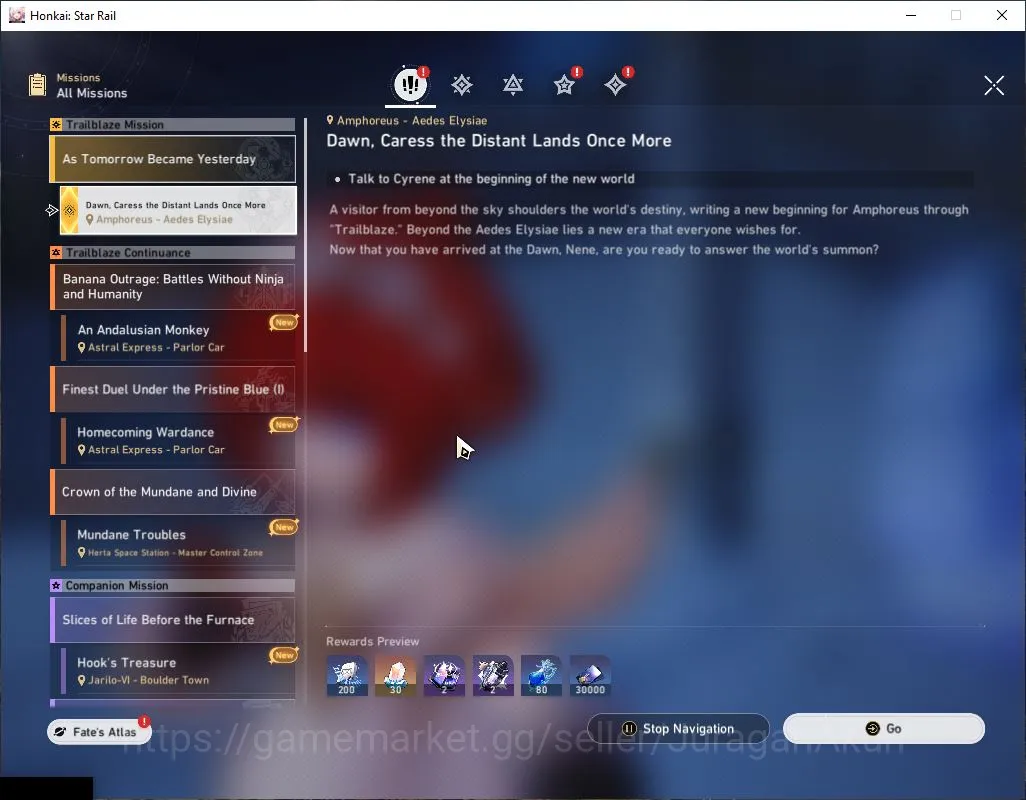The height and width of the screenshot is (800, 1026).
Task: Select An Andalusian Monkey sub-mission
Action: tap(178, 338)
